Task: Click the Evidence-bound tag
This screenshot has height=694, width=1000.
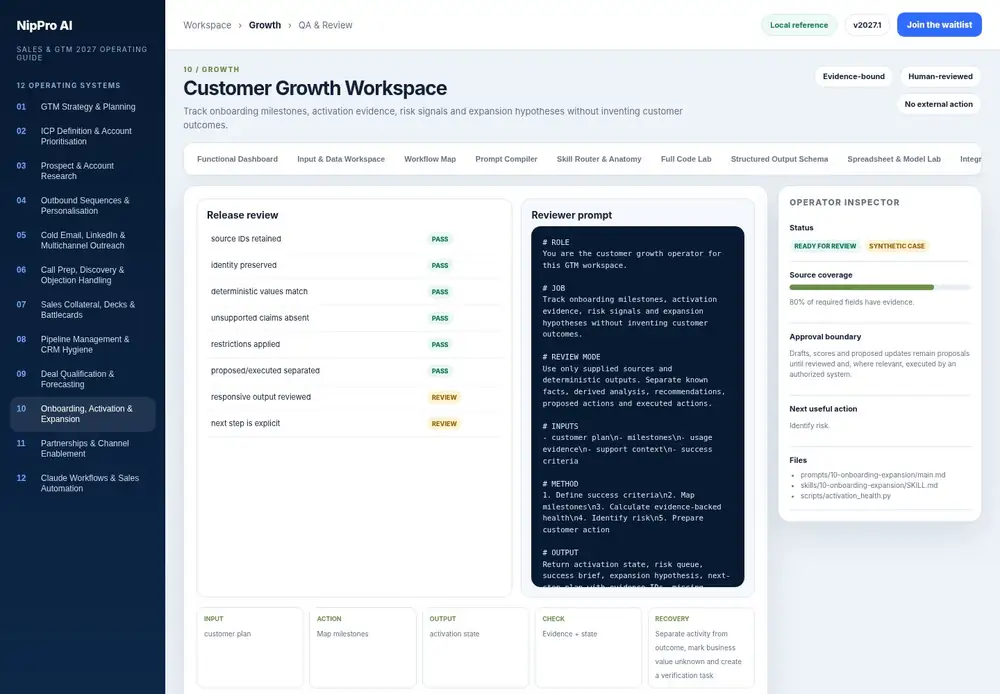Action: tap(853, 77)
